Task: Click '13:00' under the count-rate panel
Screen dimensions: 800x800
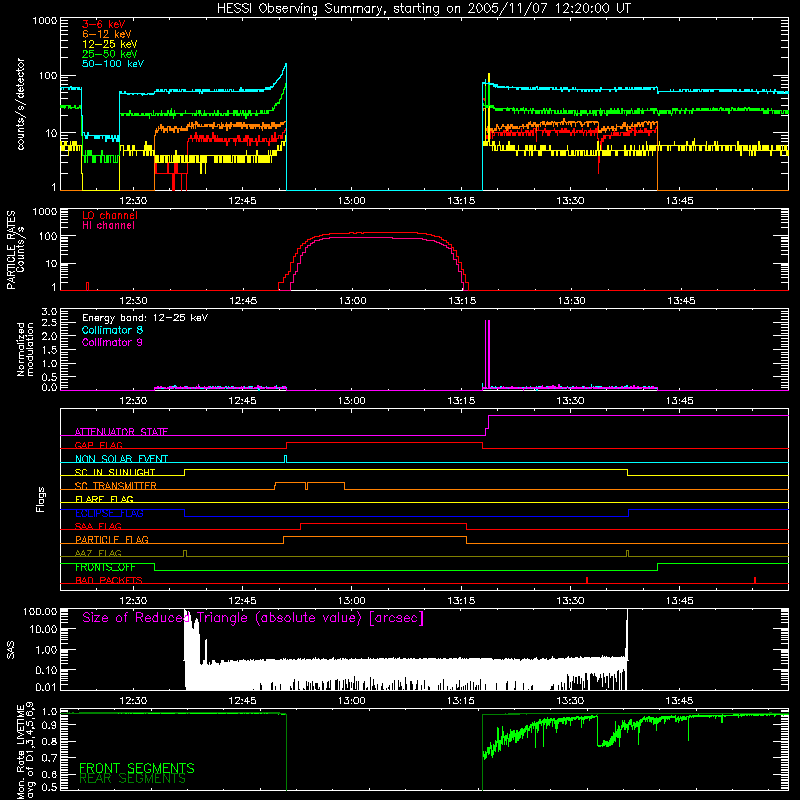Action: (352, 201)
